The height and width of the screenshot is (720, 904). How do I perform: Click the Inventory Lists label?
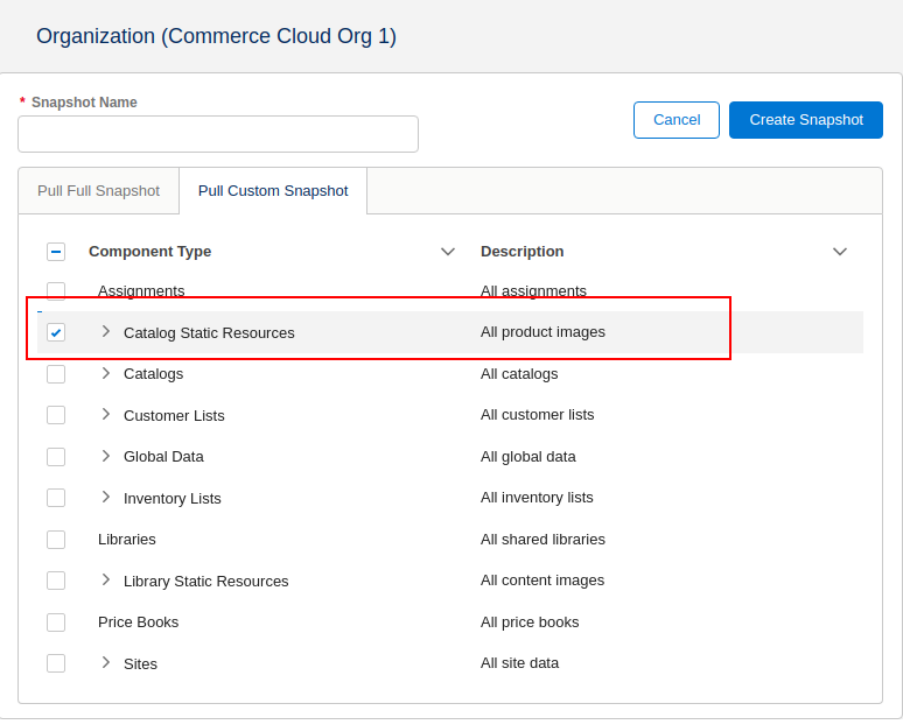(x=172, y=499)
